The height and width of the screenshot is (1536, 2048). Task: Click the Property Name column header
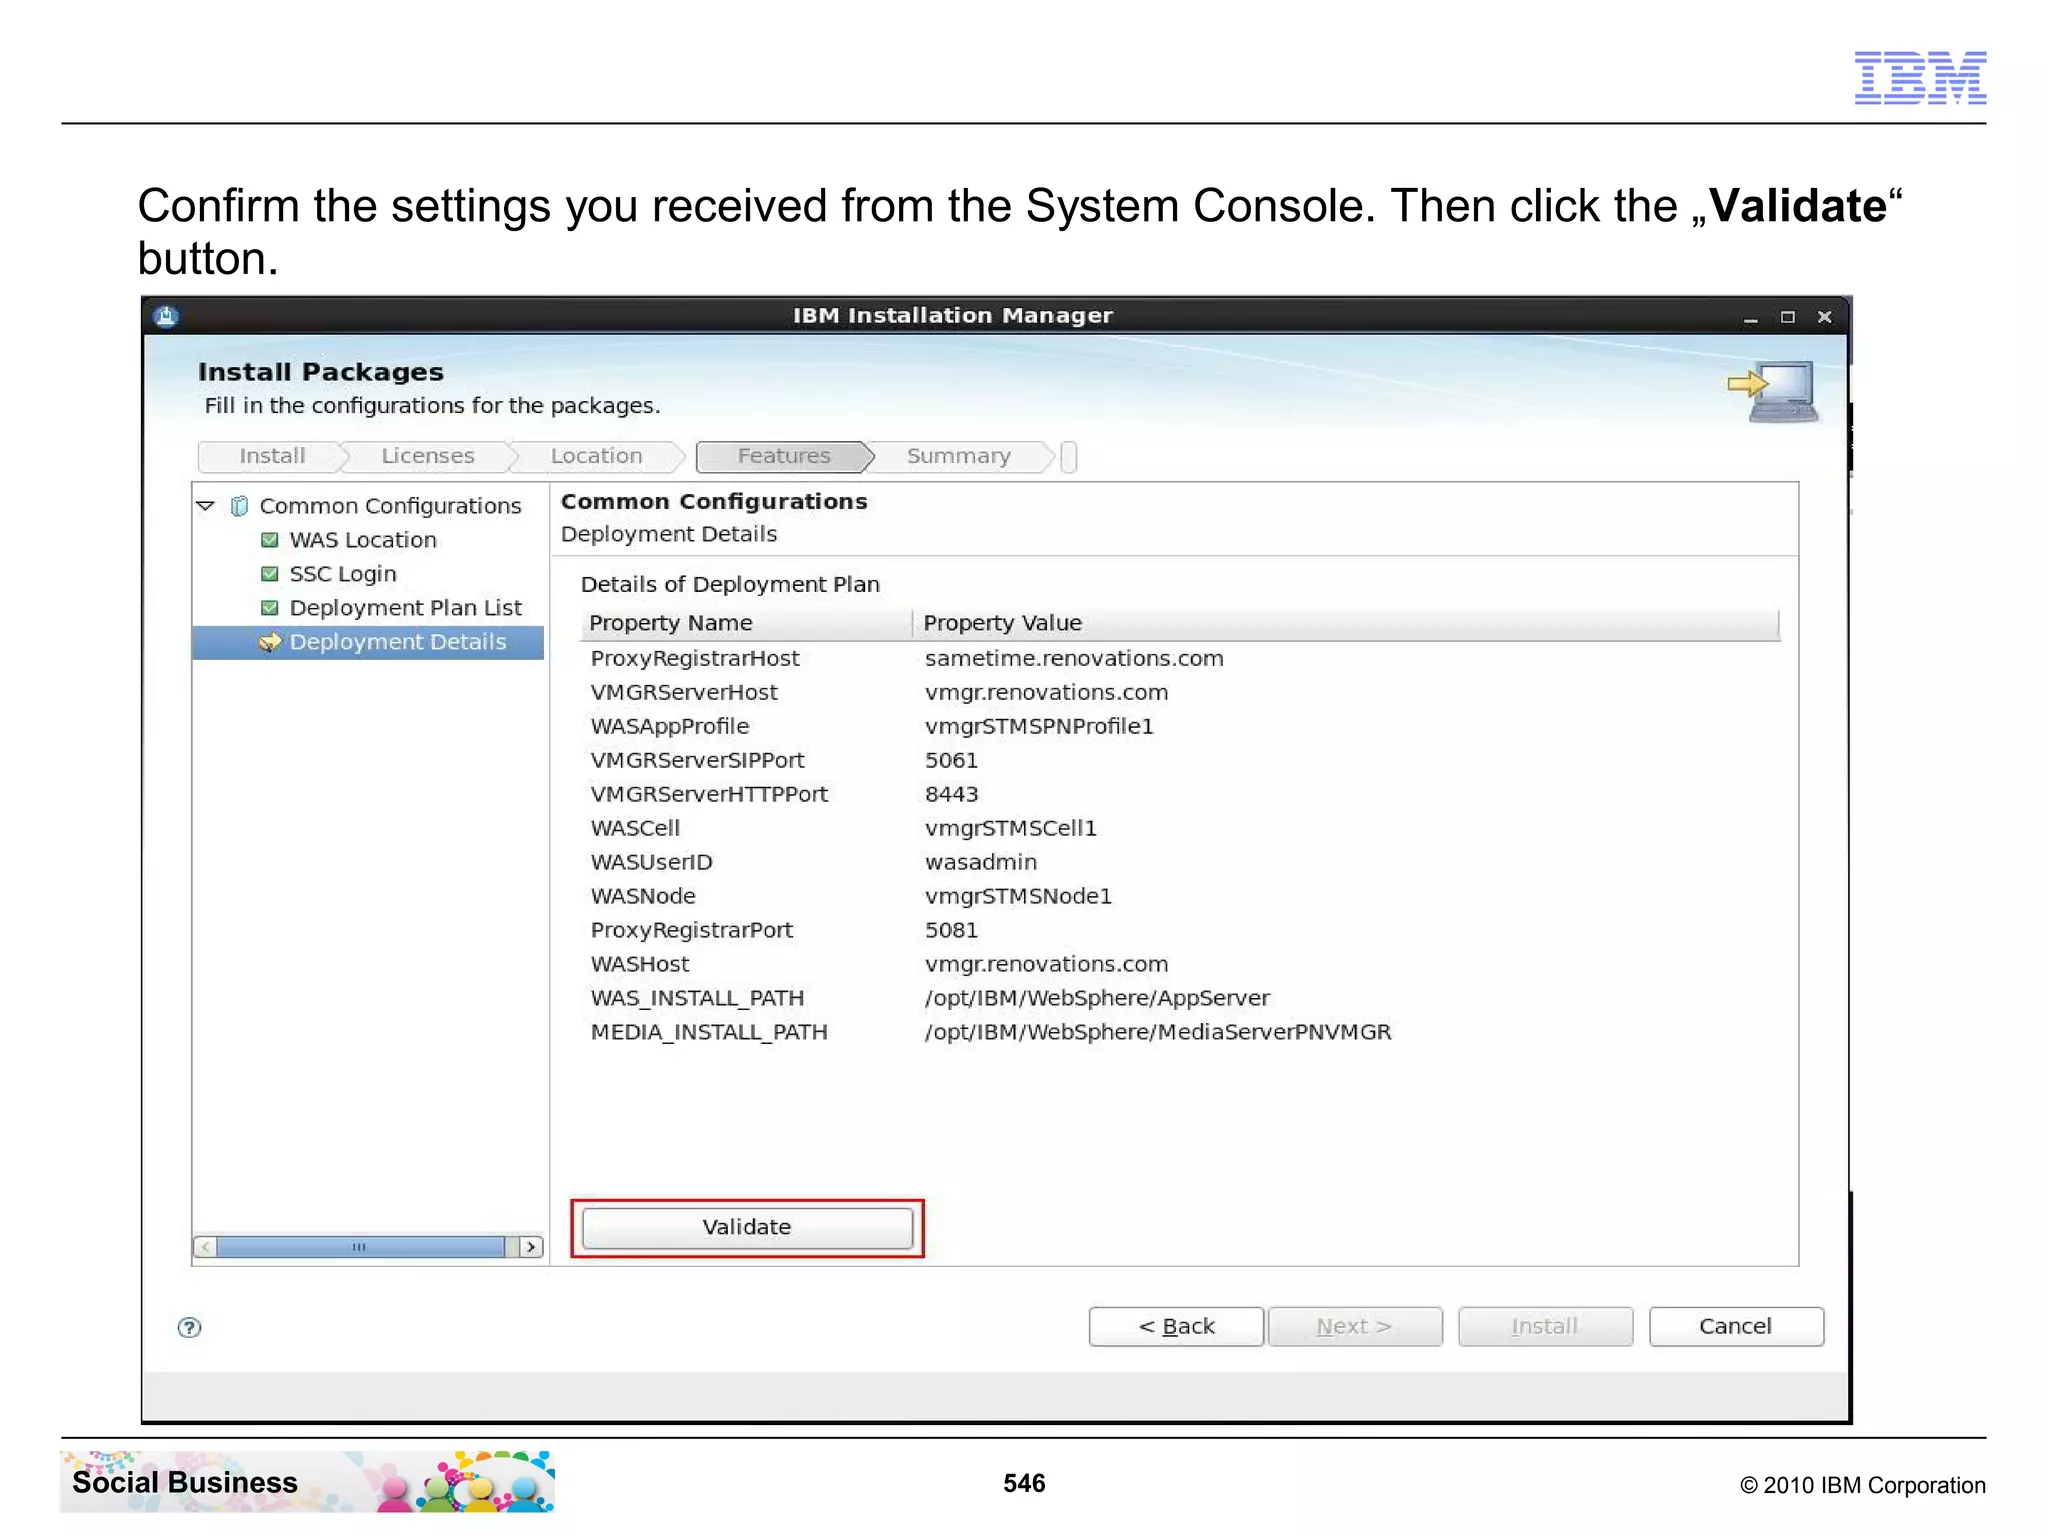click(746, 623)
